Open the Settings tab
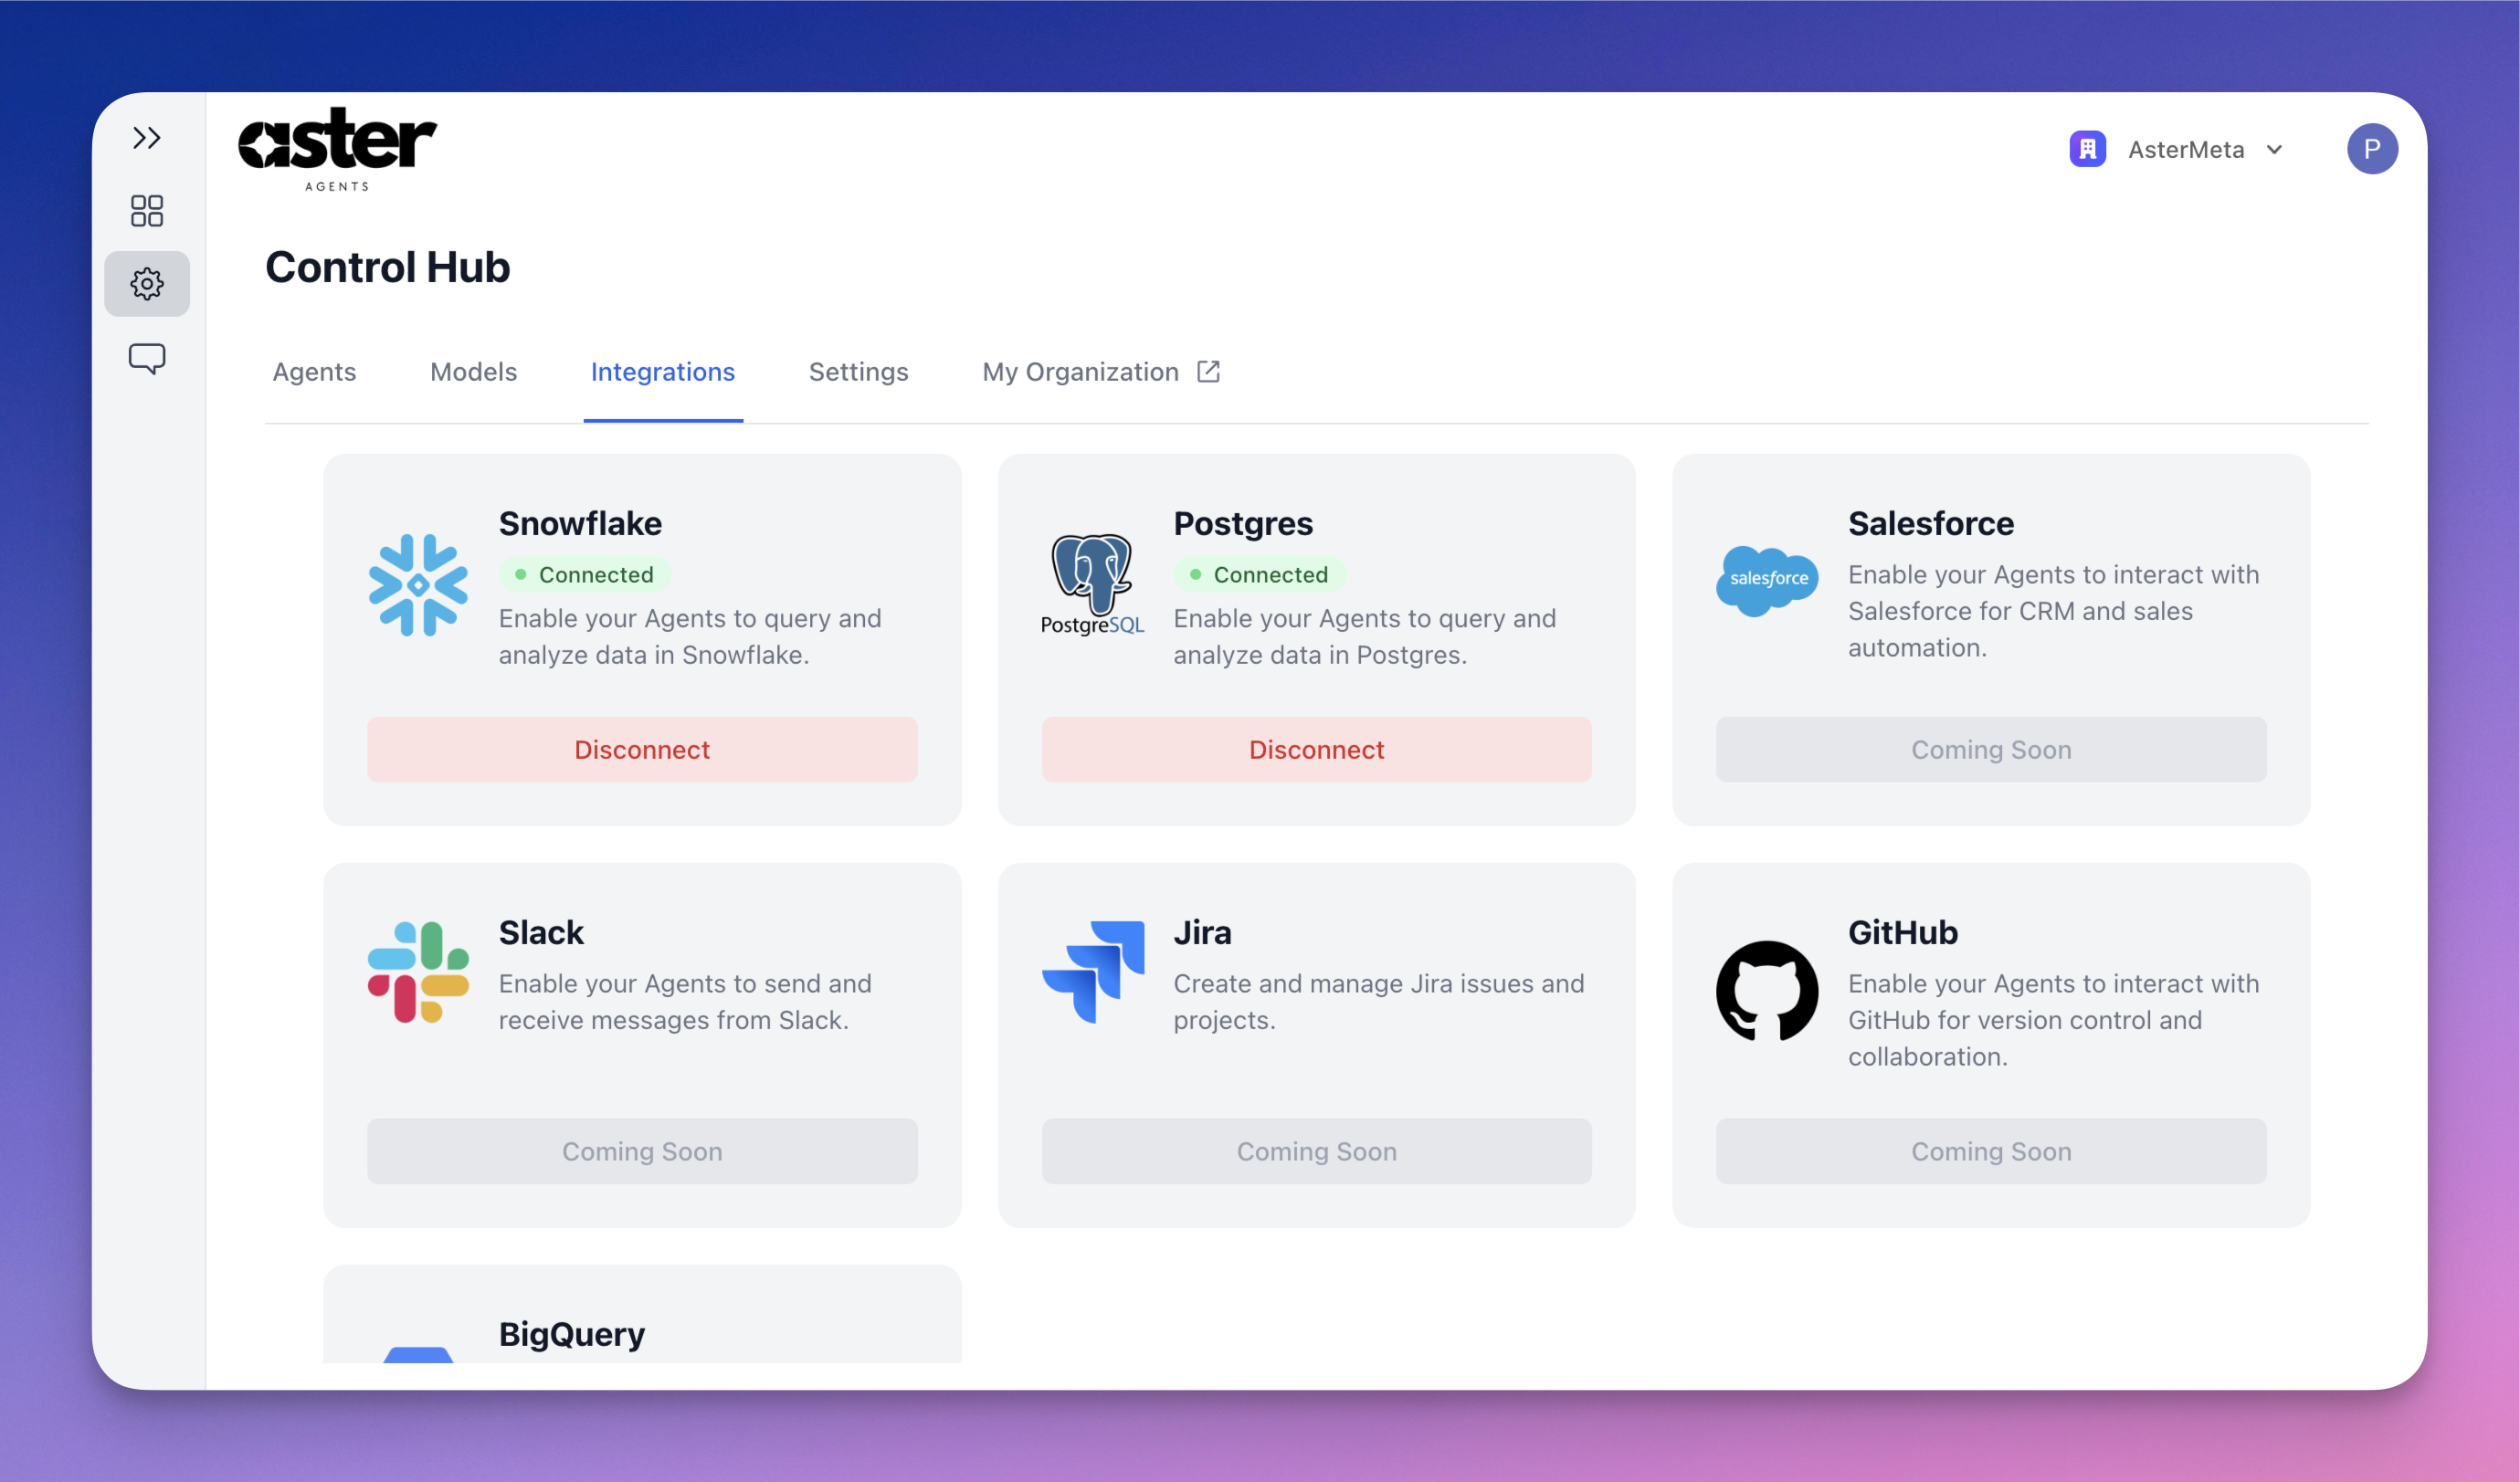Viewport: 2520px width, 1482px height. click(x=858, y=372)
